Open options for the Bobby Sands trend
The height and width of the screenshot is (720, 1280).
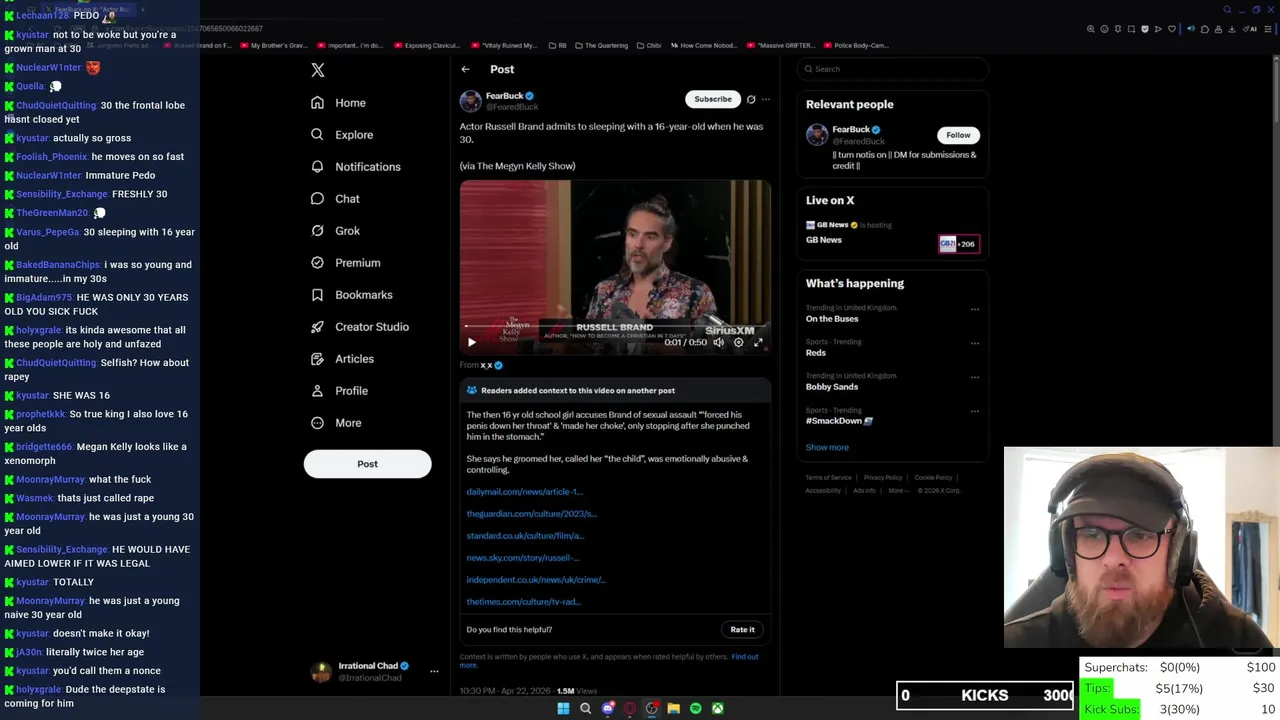coord(975,377)
